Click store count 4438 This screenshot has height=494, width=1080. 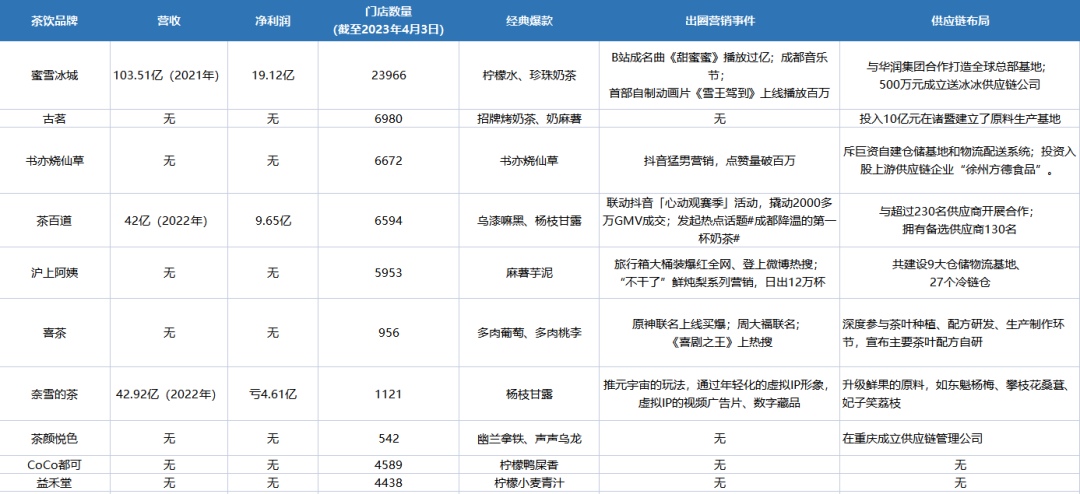point(387,483)
